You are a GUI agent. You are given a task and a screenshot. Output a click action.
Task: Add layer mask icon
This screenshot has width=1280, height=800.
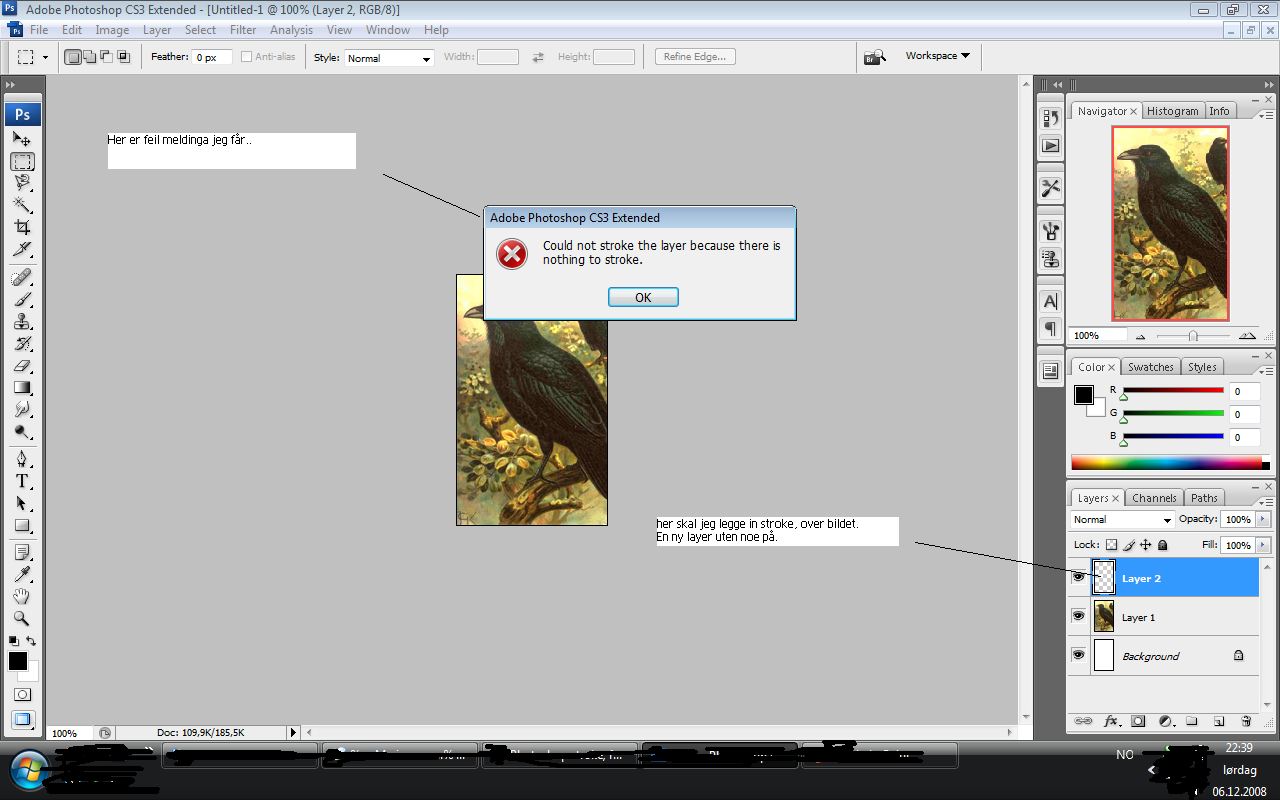1138,721
